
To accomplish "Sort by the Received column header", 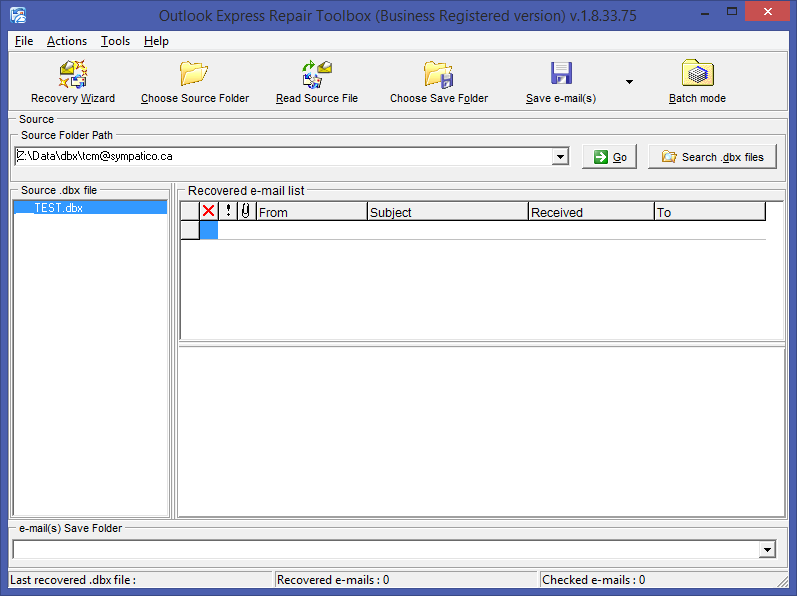I will pos(592,211).
